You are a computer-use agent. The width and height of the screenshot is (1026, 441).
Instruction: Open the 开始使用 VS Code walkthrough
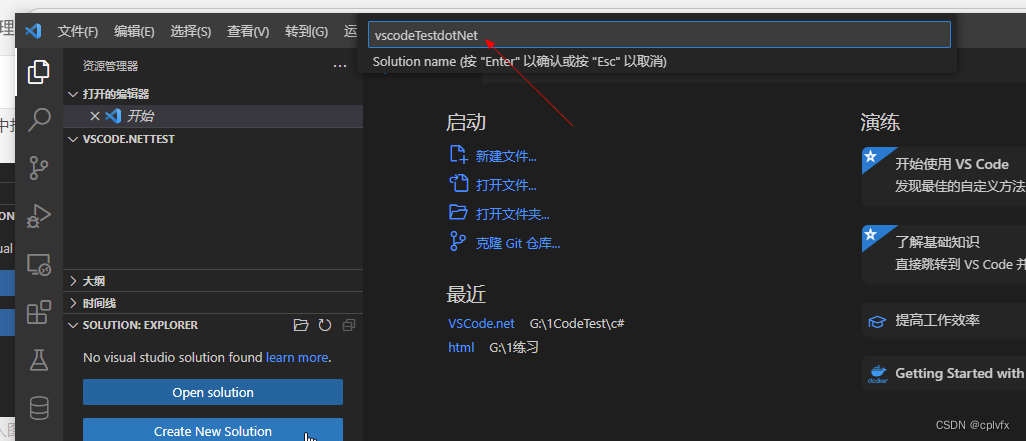[x=944, y=175]
